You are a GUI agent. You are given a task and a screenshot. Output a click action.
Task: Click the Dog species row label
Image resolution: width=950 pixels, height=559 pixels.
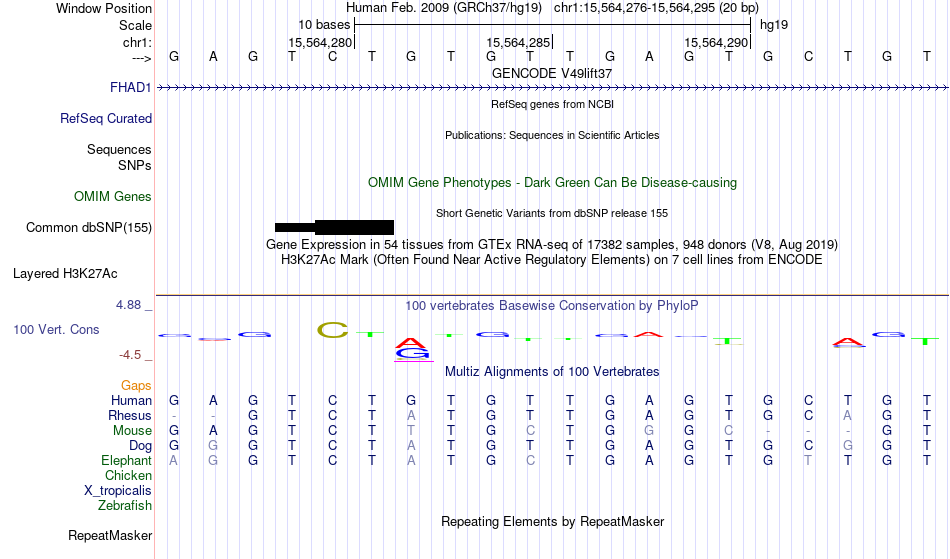[140, 446]
